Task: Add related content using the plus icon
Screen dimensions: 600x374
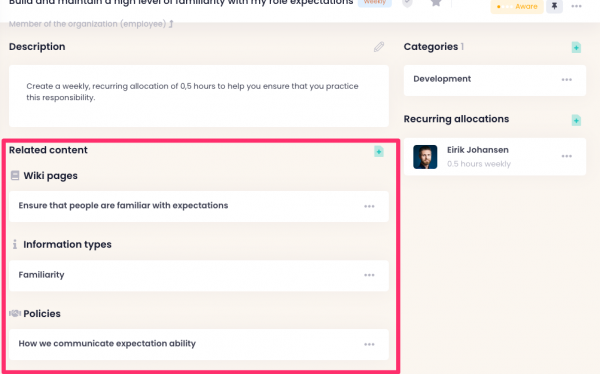Action: pos(378,151)
